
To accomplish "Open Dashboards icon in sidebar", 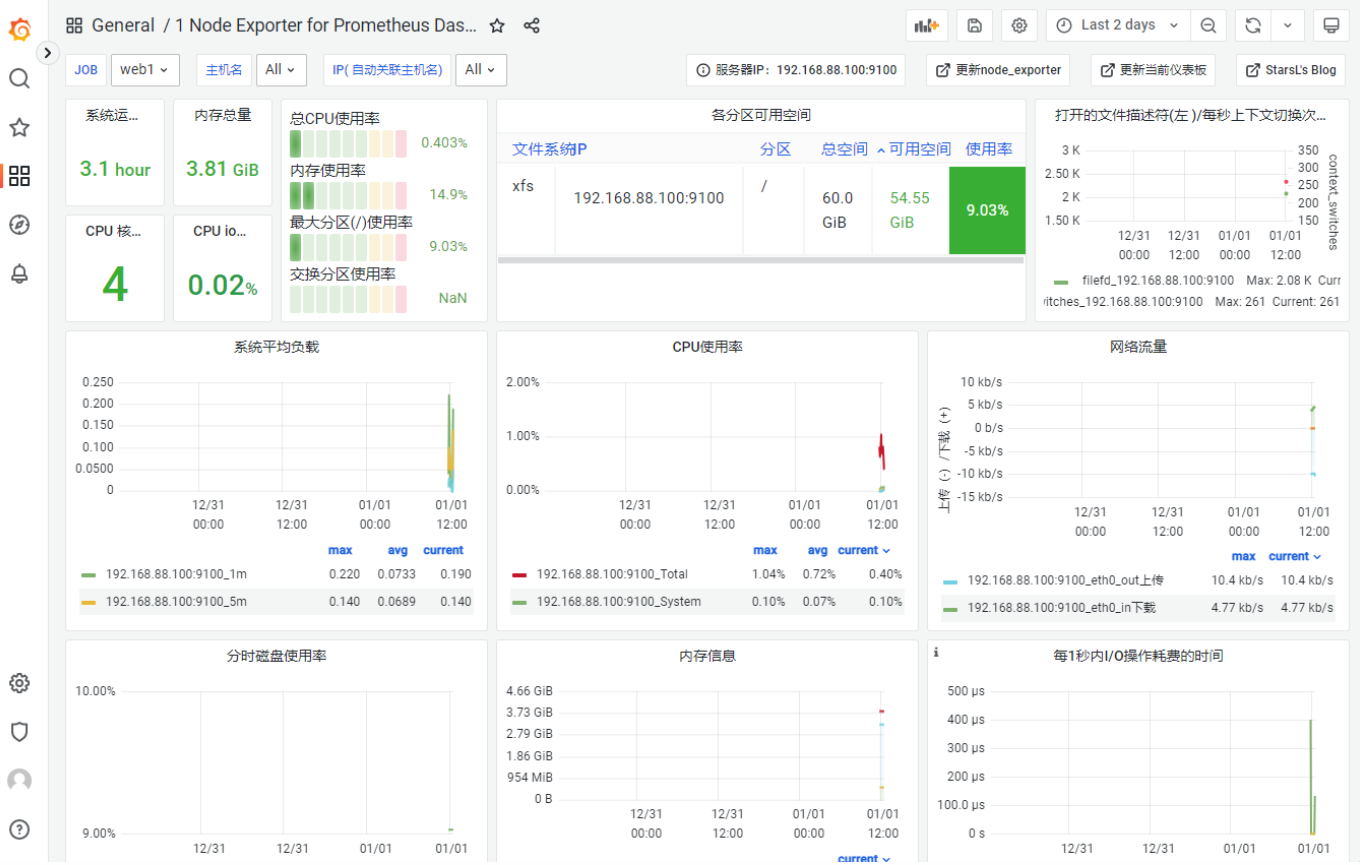I will click(19, 176).
